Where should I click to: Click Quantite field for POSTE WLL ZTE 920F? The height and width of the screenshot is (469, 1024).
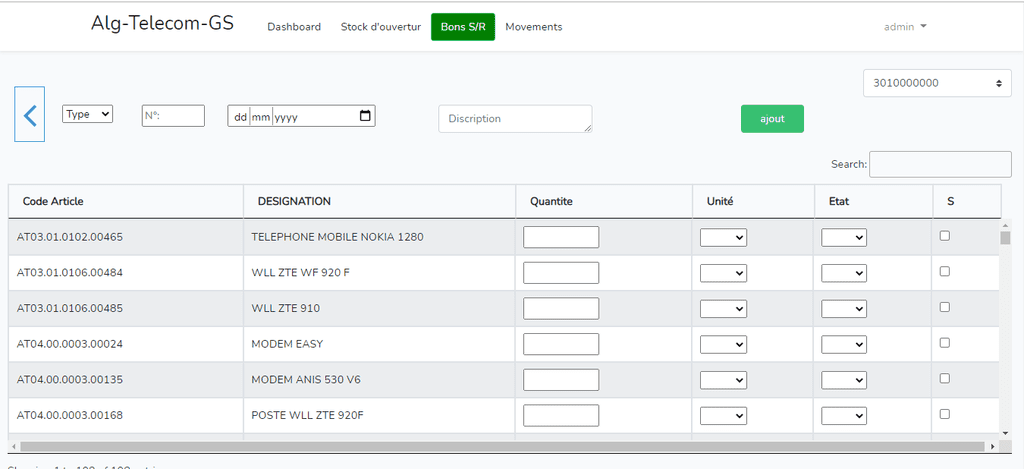coord(561,415)
